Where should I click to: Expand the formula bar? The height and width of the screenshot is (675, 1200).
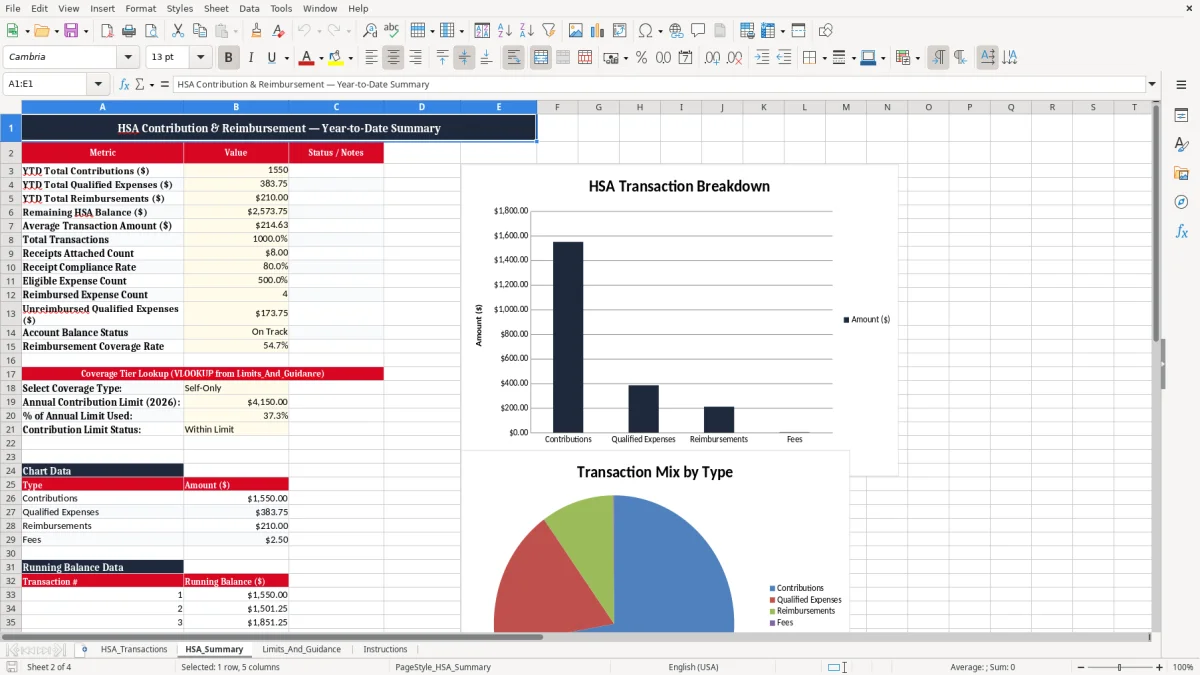pos(1152,84)
